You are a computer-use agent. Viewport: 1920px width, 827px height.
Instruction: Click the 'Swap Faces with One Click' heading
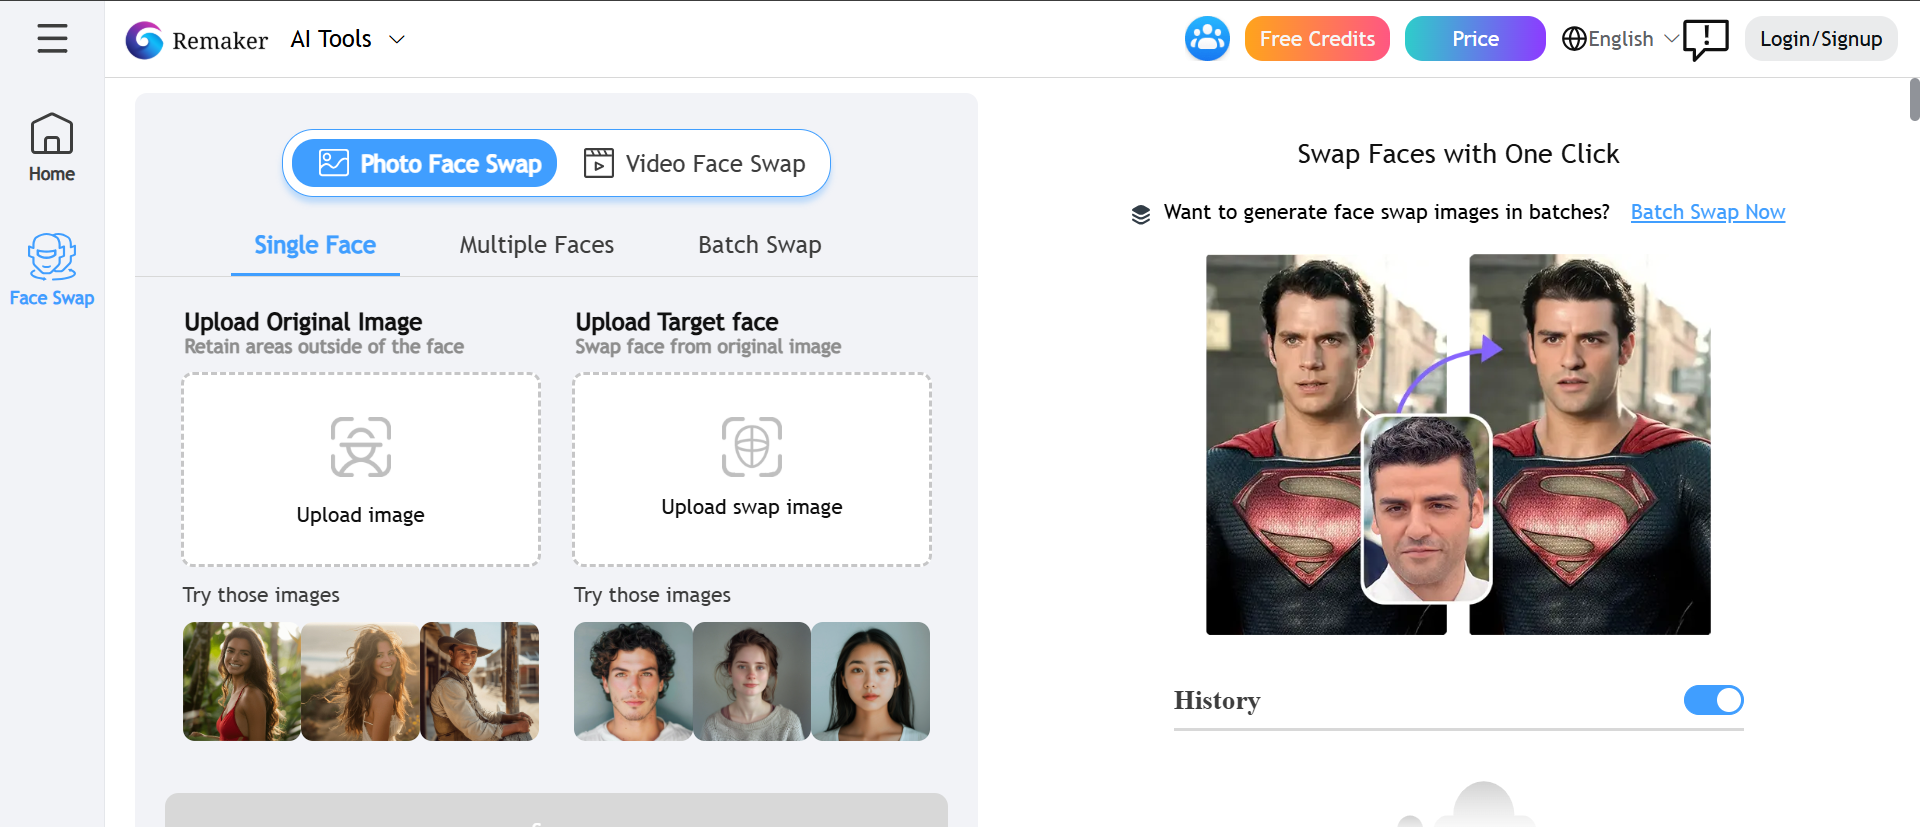(x=1458, y=154)
